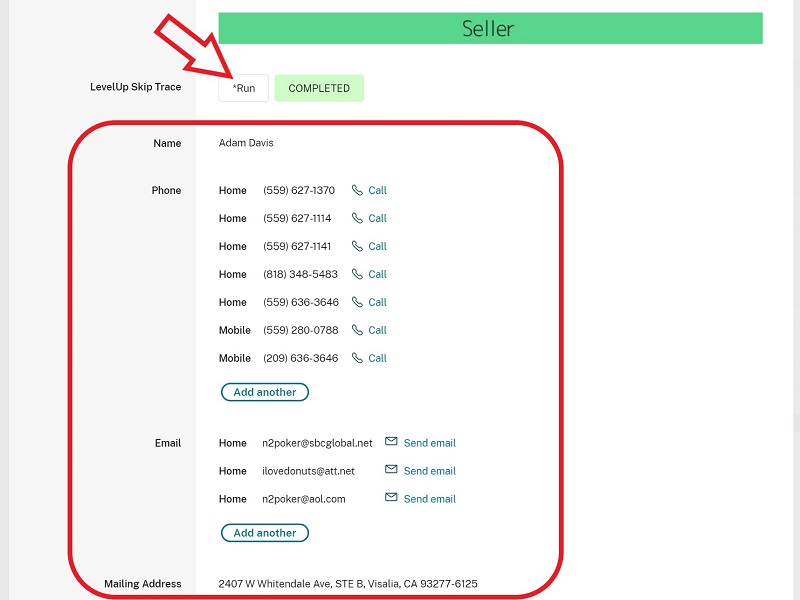Click phone icon for (818) 348-5483
Screen dimensions: 800x600
[357, 274]
